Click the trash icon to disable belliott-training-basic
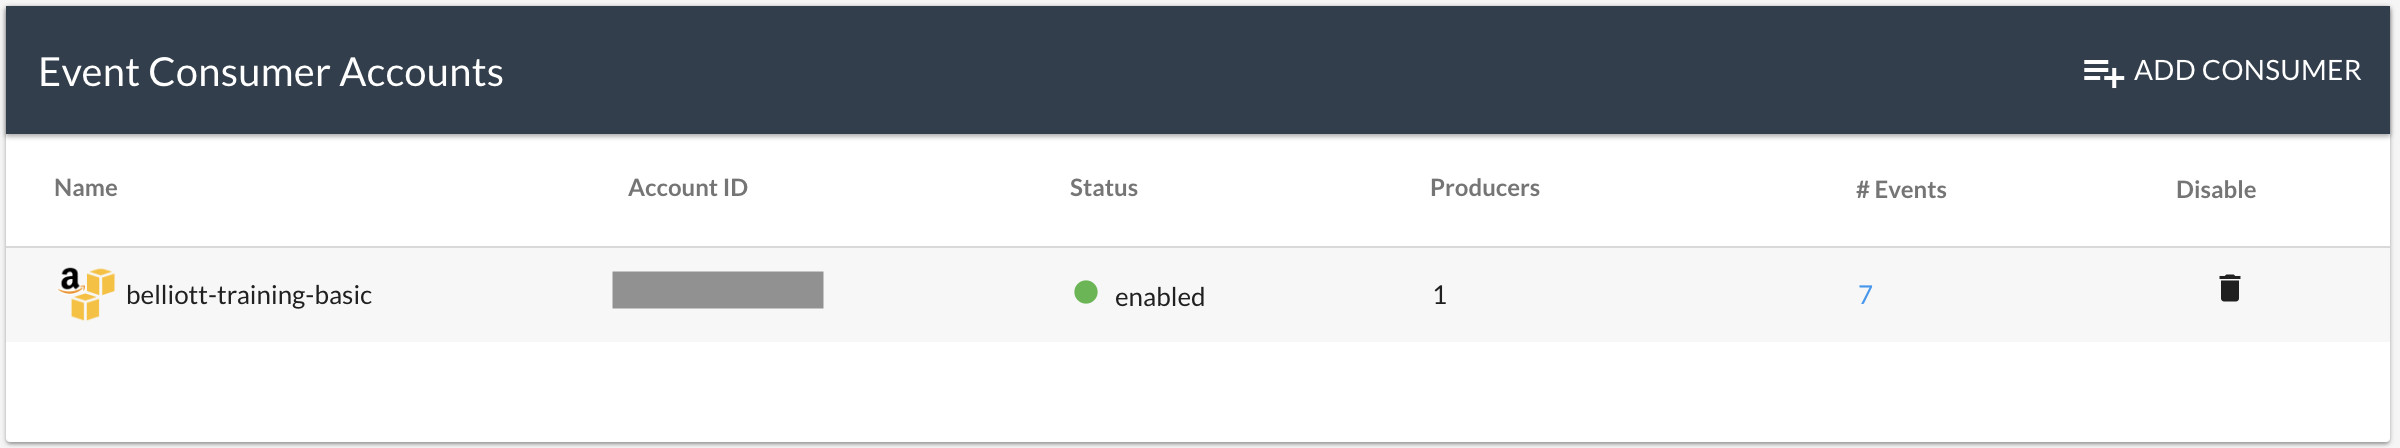 pos(2229,288)
